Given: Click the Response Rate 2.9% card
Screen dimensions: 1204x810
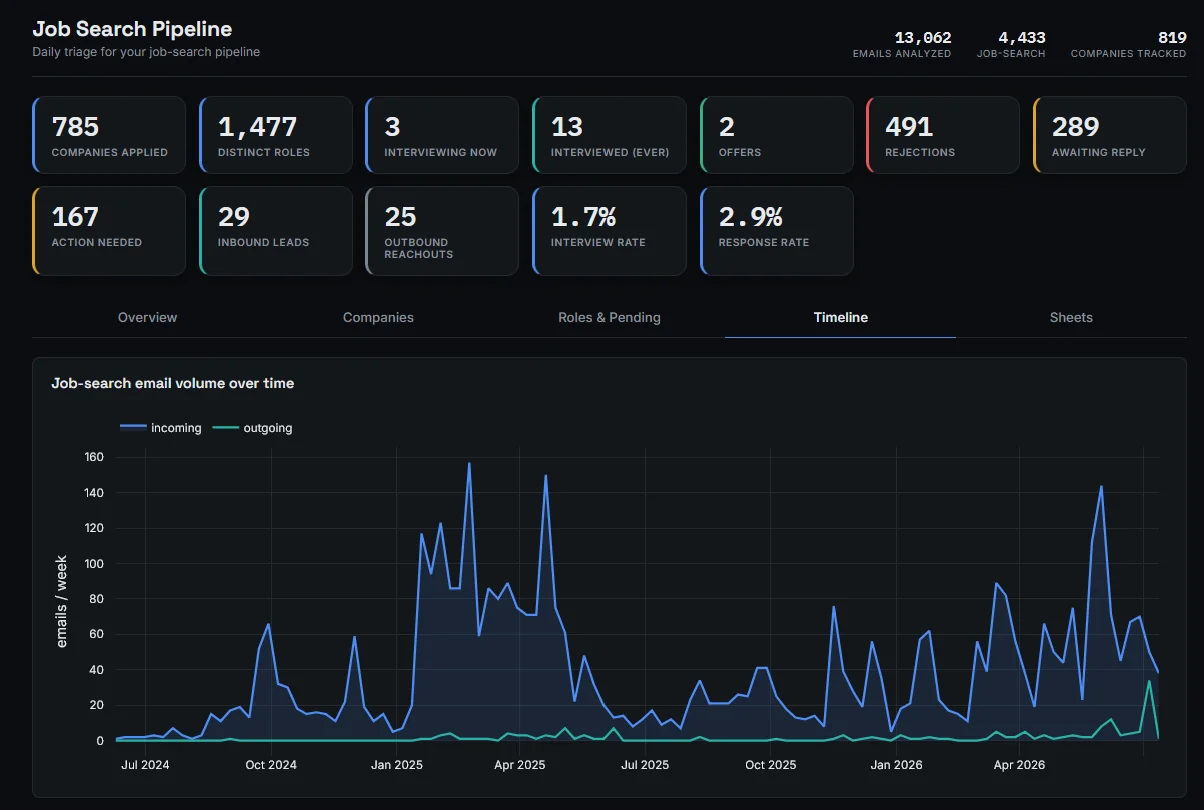Looking at the screenshot, I should 776,231.
